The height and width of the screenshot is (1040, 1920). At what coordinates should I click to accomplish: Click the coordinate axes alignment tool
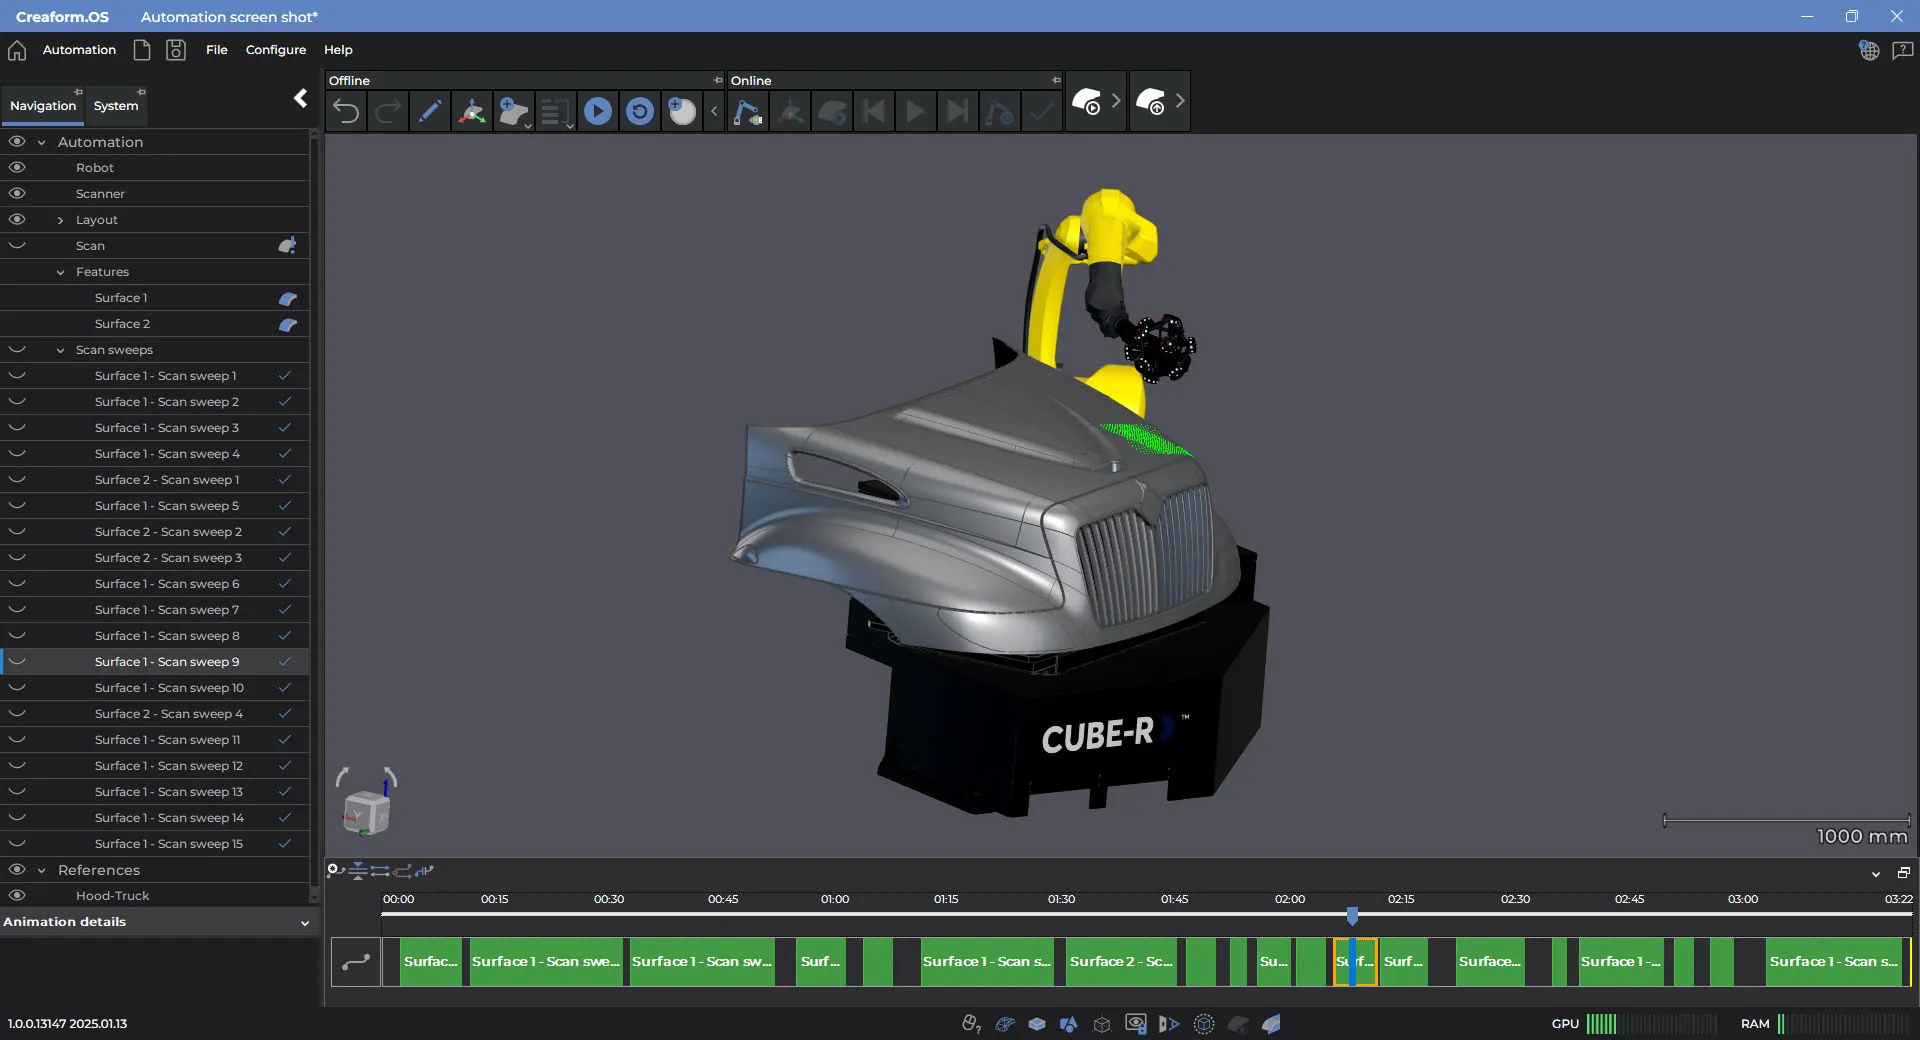coord(472,111)
